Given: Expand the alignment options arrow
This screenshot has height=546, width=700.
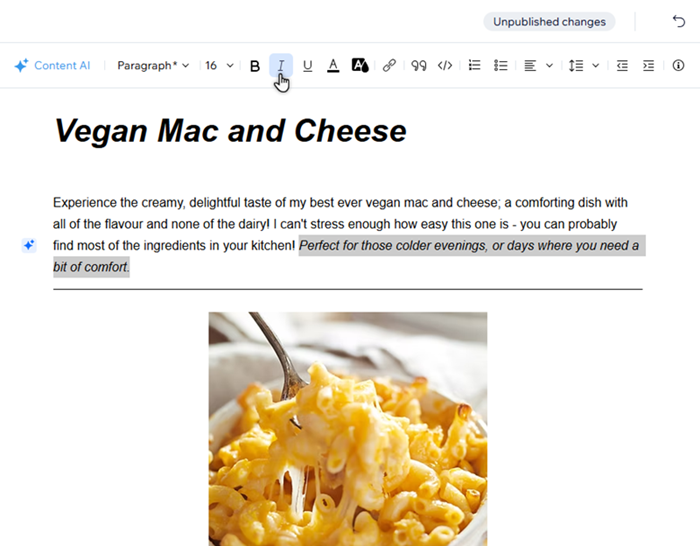Looking at the screenshot, I should pyautogui.click(x=550, y=66).
